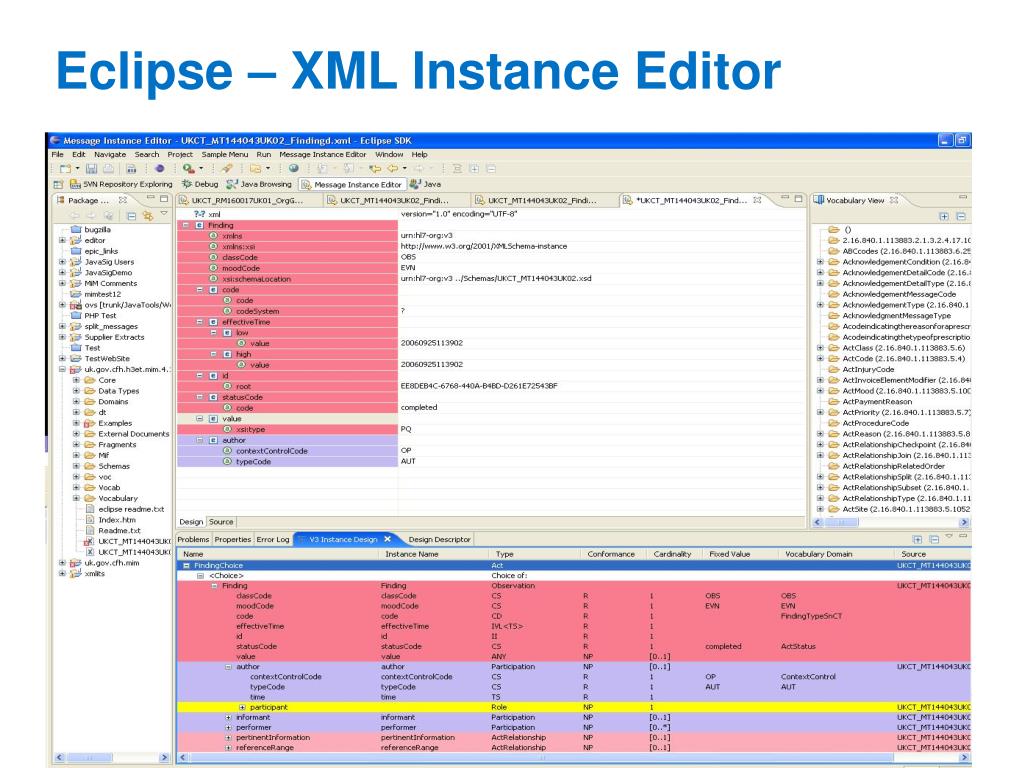Image resolution: width=1024 pixels, height=768 pixels.
Task: Collapse the effectiveTime element node
Action: (200, 322)
